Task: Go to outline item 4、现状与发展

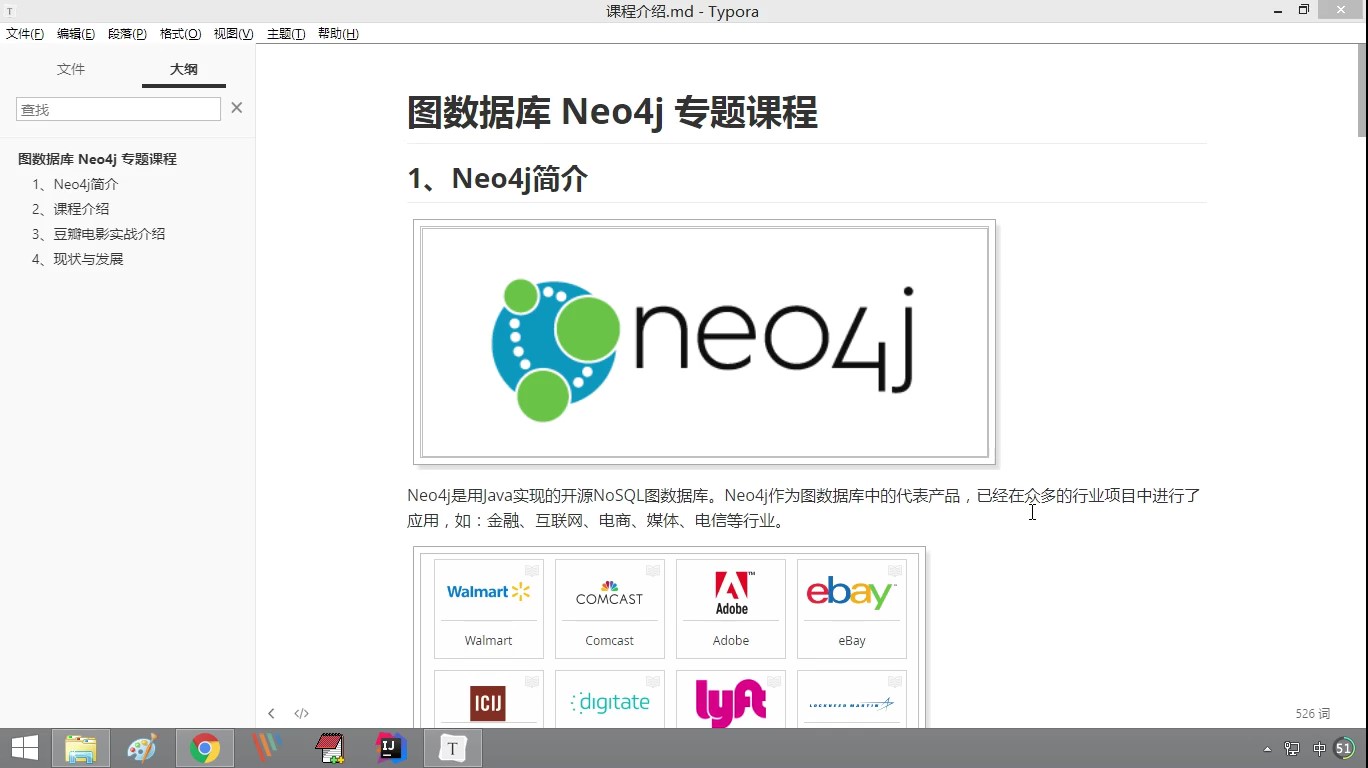Action: point(77,259)
